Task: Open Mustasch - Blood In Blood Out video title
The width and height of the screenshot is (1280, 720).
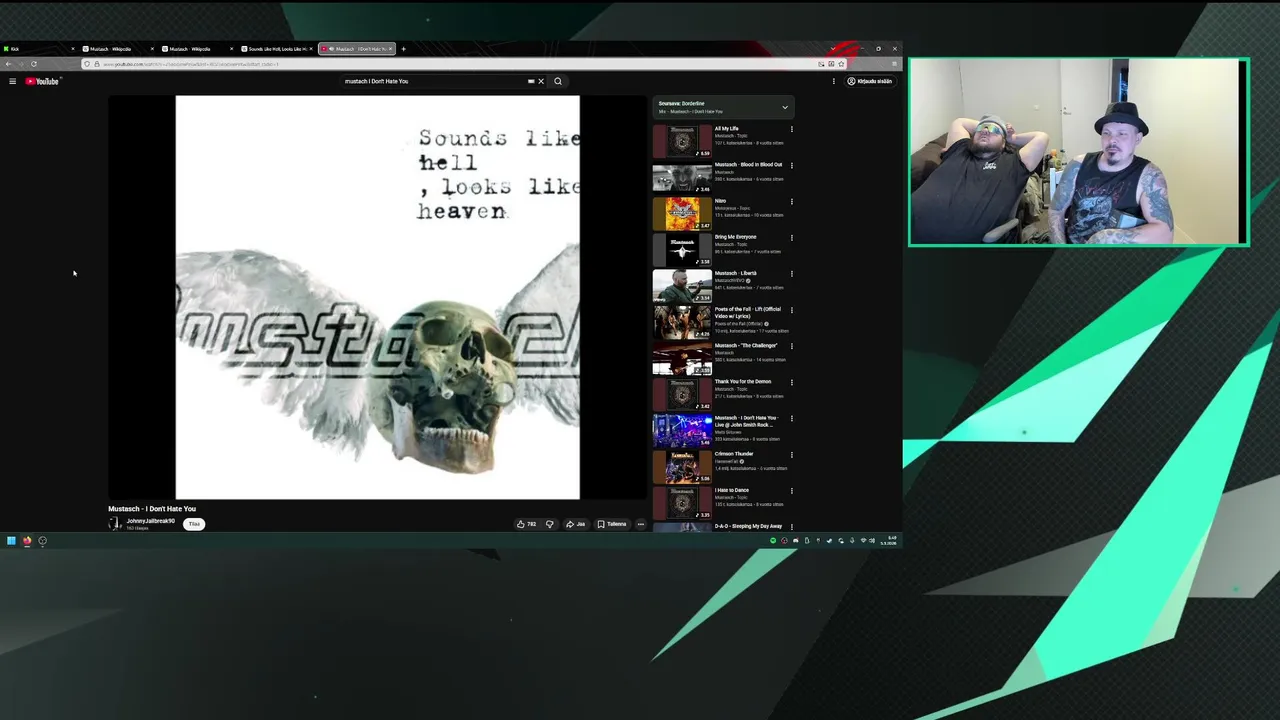Action: 748,165
